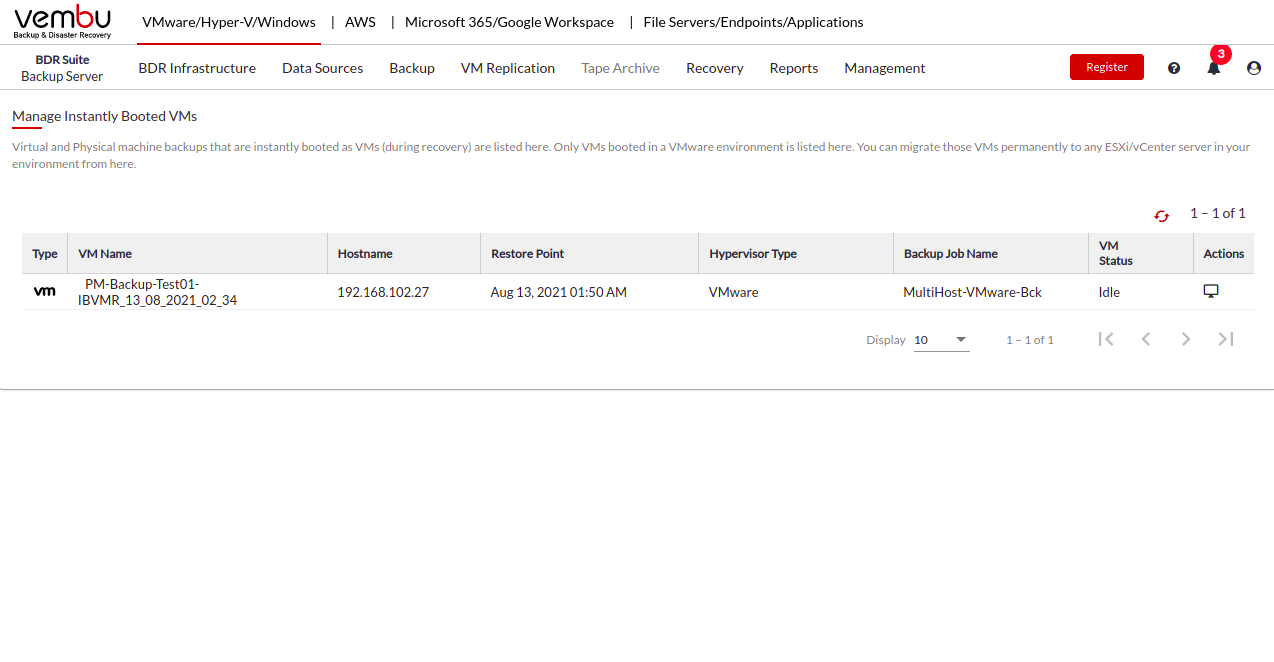The image size is (1274, 662).
Task: Go to the previous page arrow
Action: pos(1146,339)
